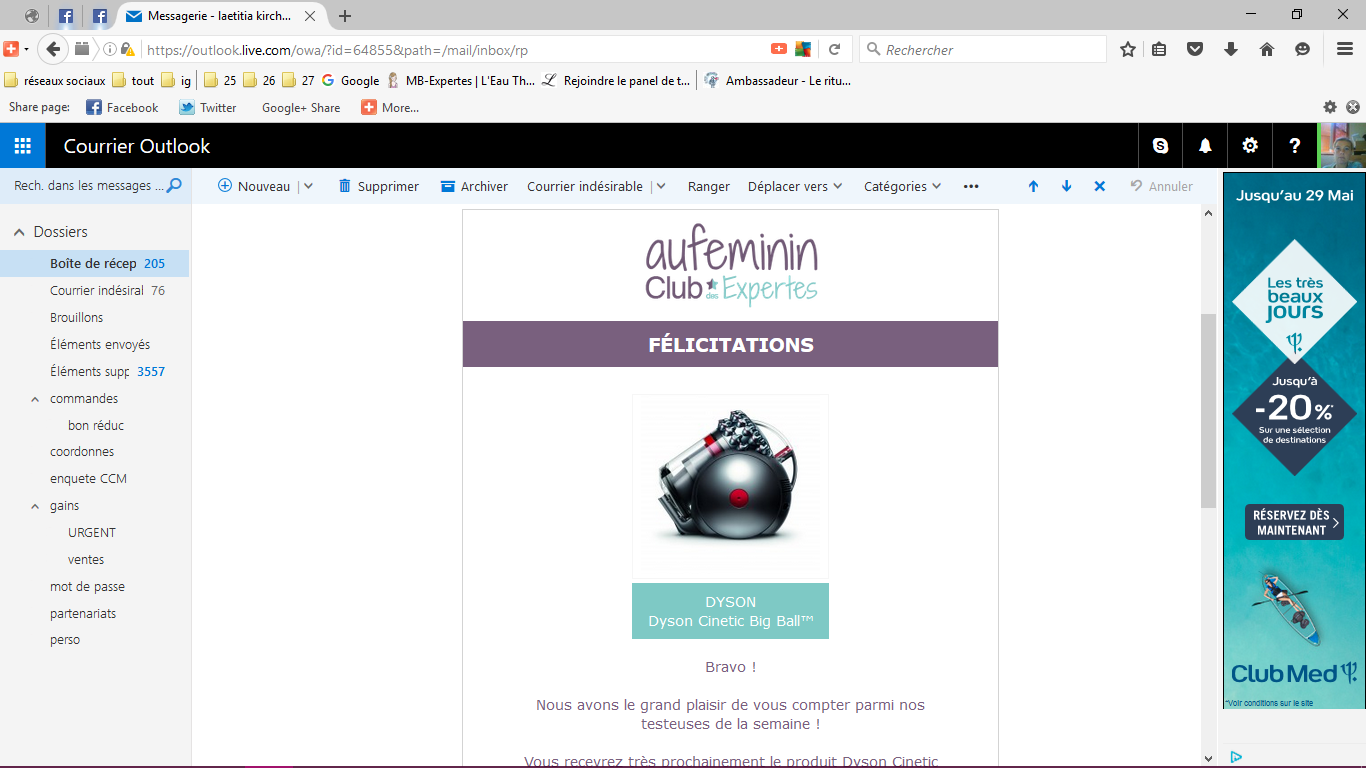The width and height of the screenshot is (1366, 768).
Task: Bookmark this page with the star icon
Action: click(x=1128, y=49)
